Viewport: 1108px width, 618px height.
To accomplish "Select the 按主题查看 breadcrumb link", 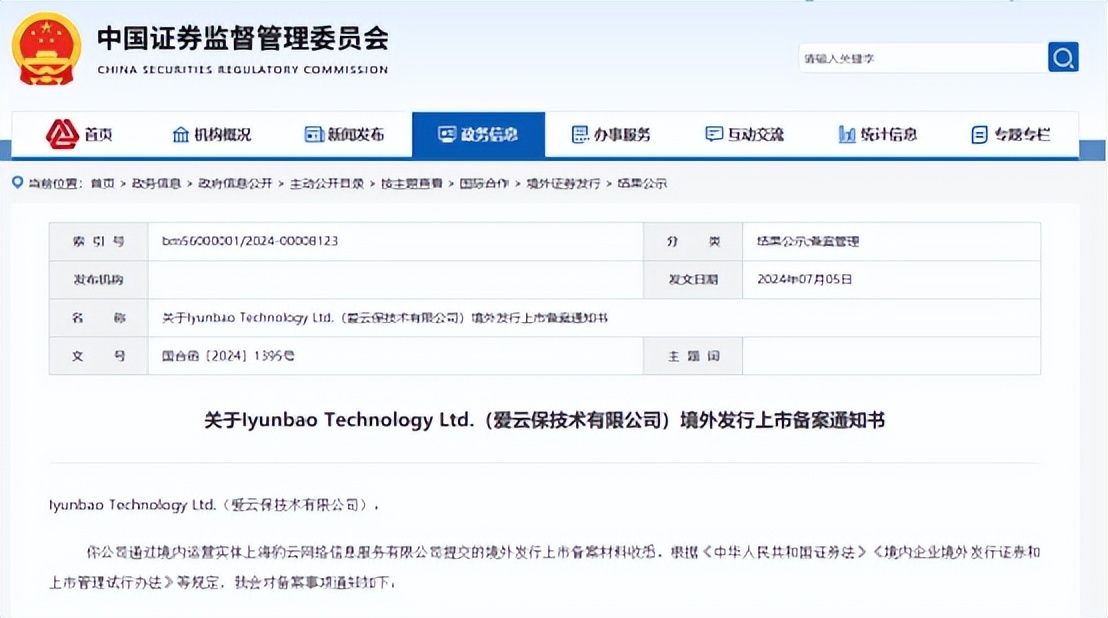I will (x=411, y=184).
